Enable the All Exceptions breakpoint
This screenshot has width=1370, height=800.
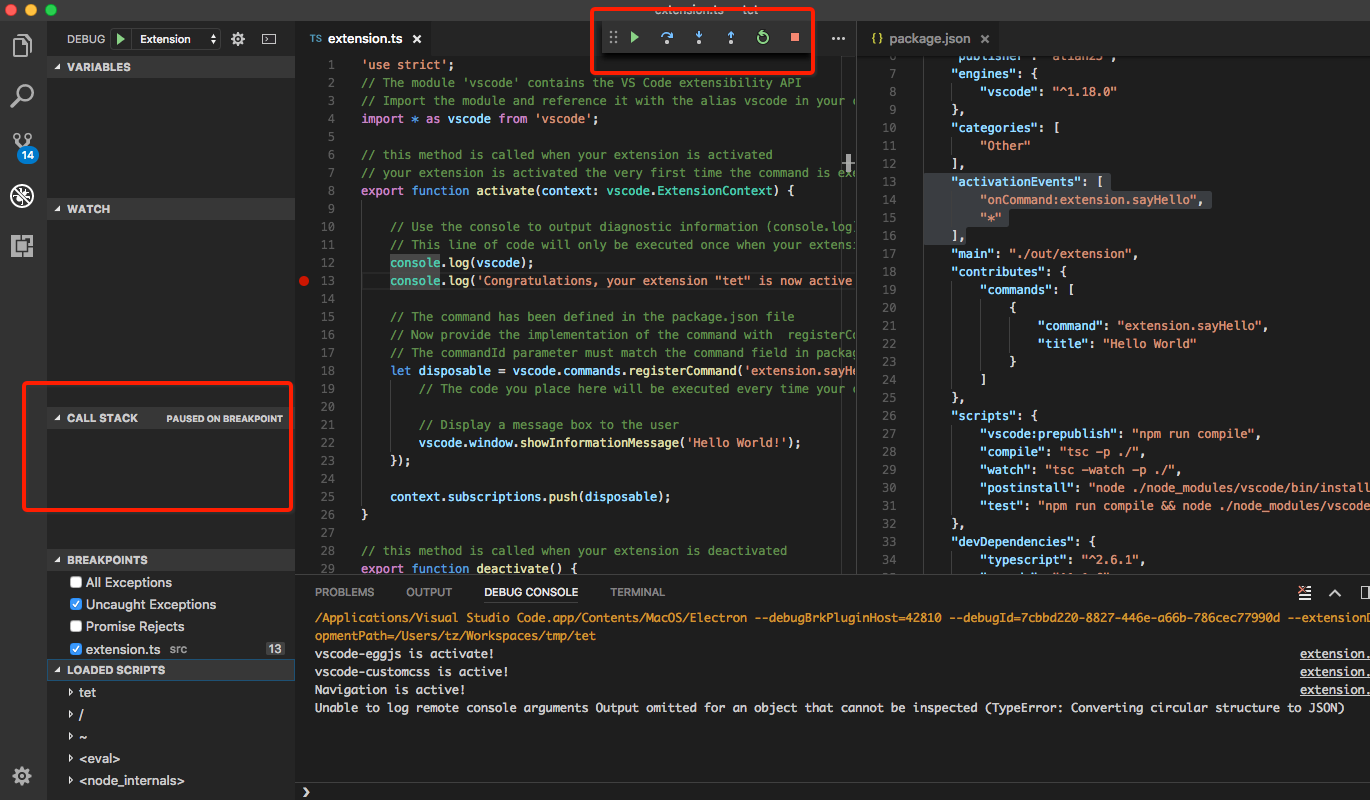pos(75,582)
